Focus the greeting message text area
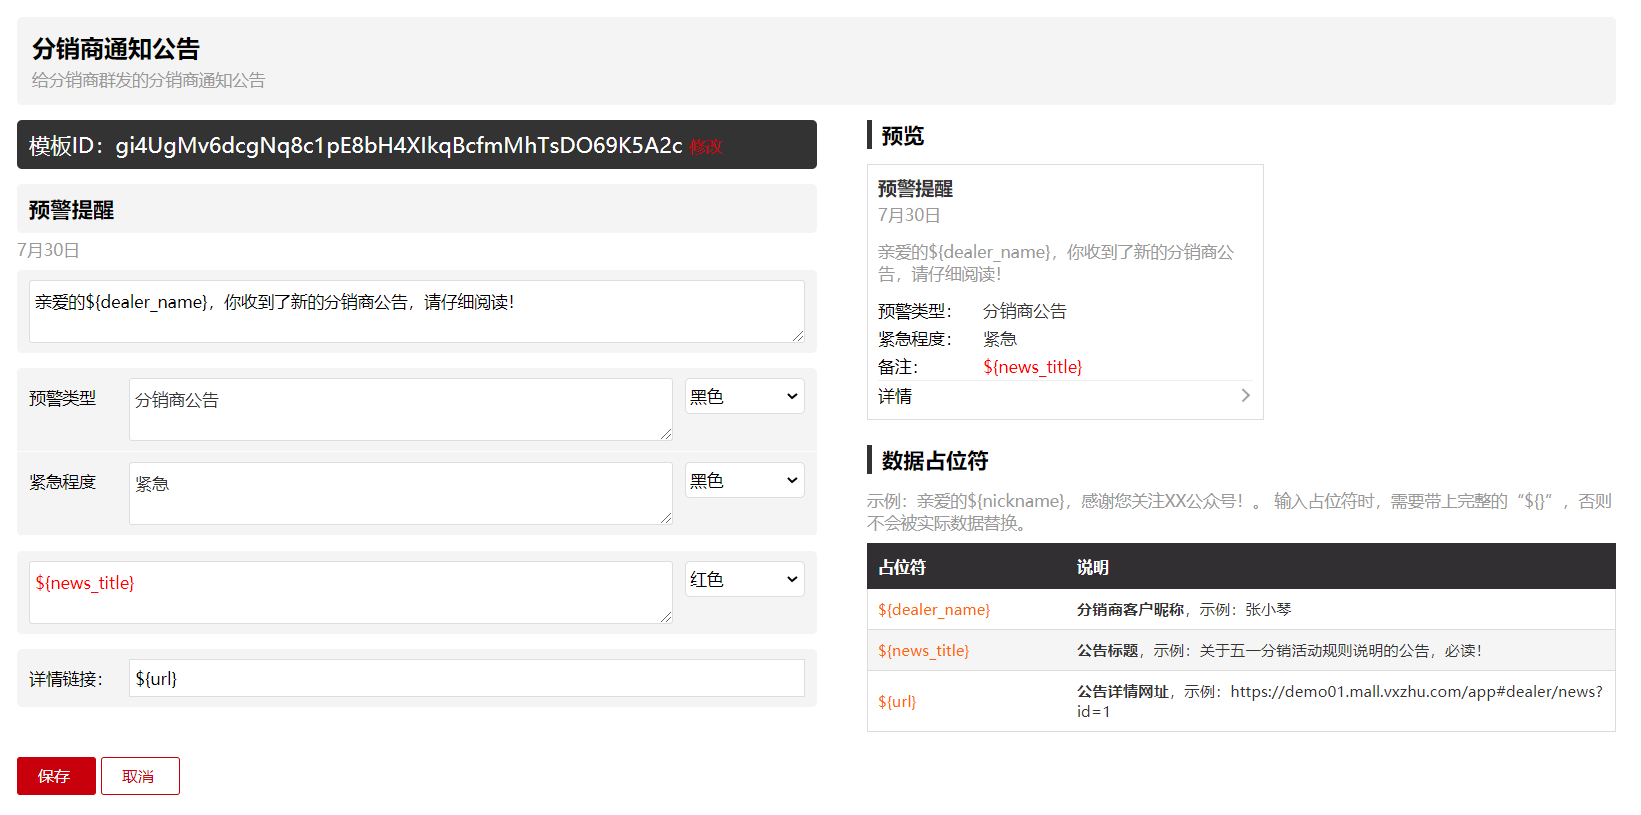 tap(415, 311)
